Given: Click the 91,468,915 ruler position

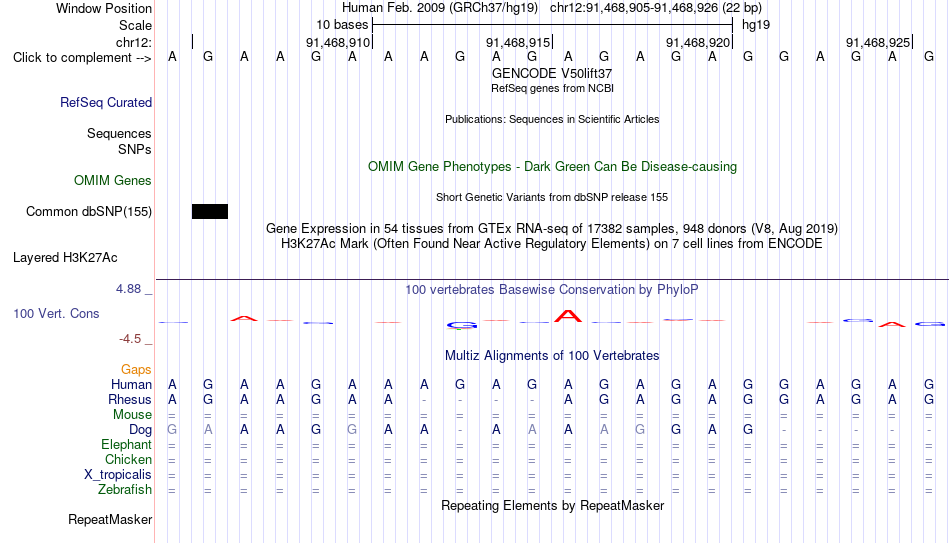Looking at the screenshot, I should pos(518,42).
